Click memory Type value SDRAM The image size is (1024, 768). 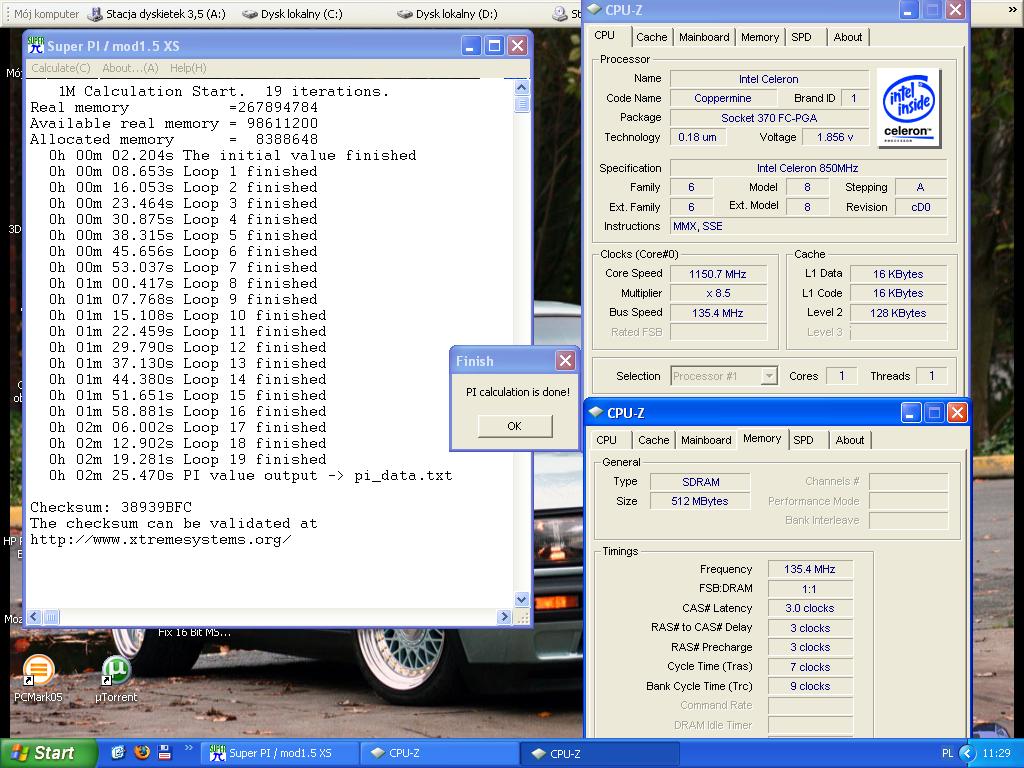(x=701, y=482)
